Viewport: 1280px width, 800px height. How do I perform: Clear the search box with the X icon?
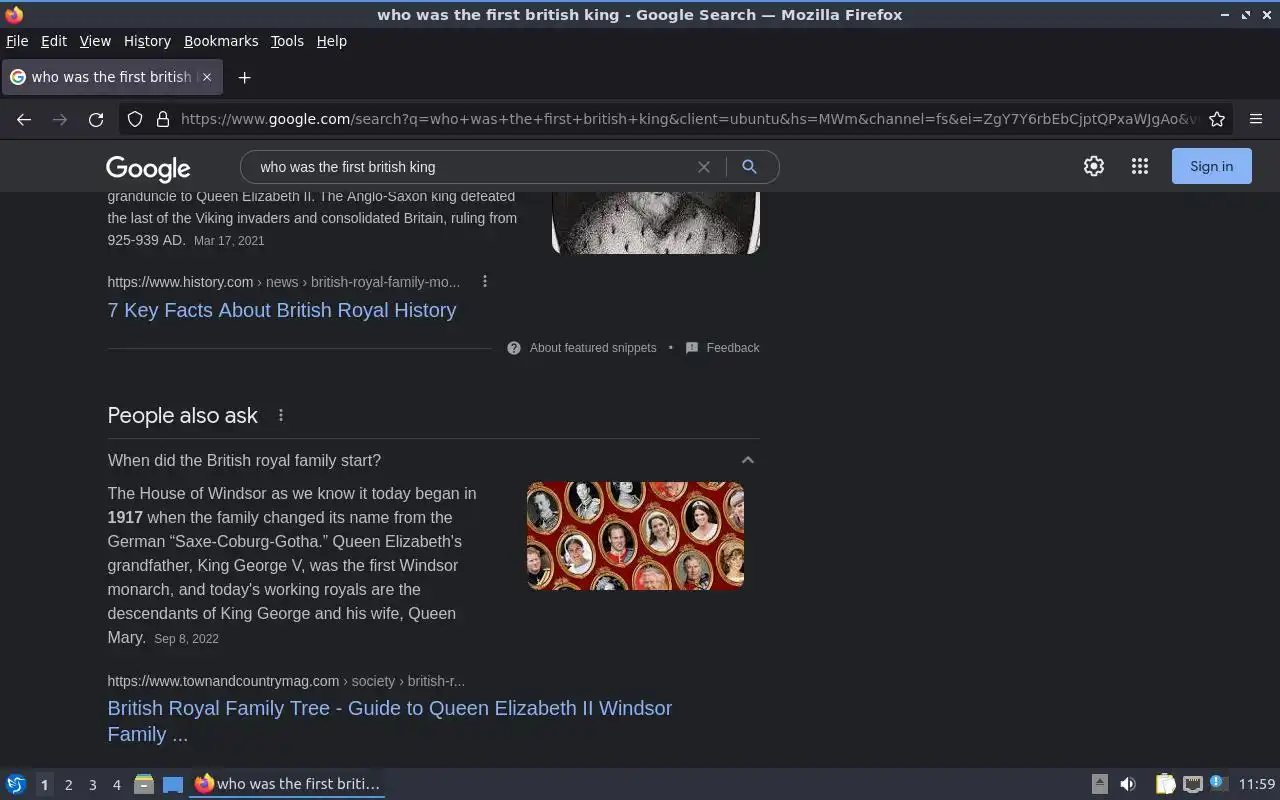[704, 167]
